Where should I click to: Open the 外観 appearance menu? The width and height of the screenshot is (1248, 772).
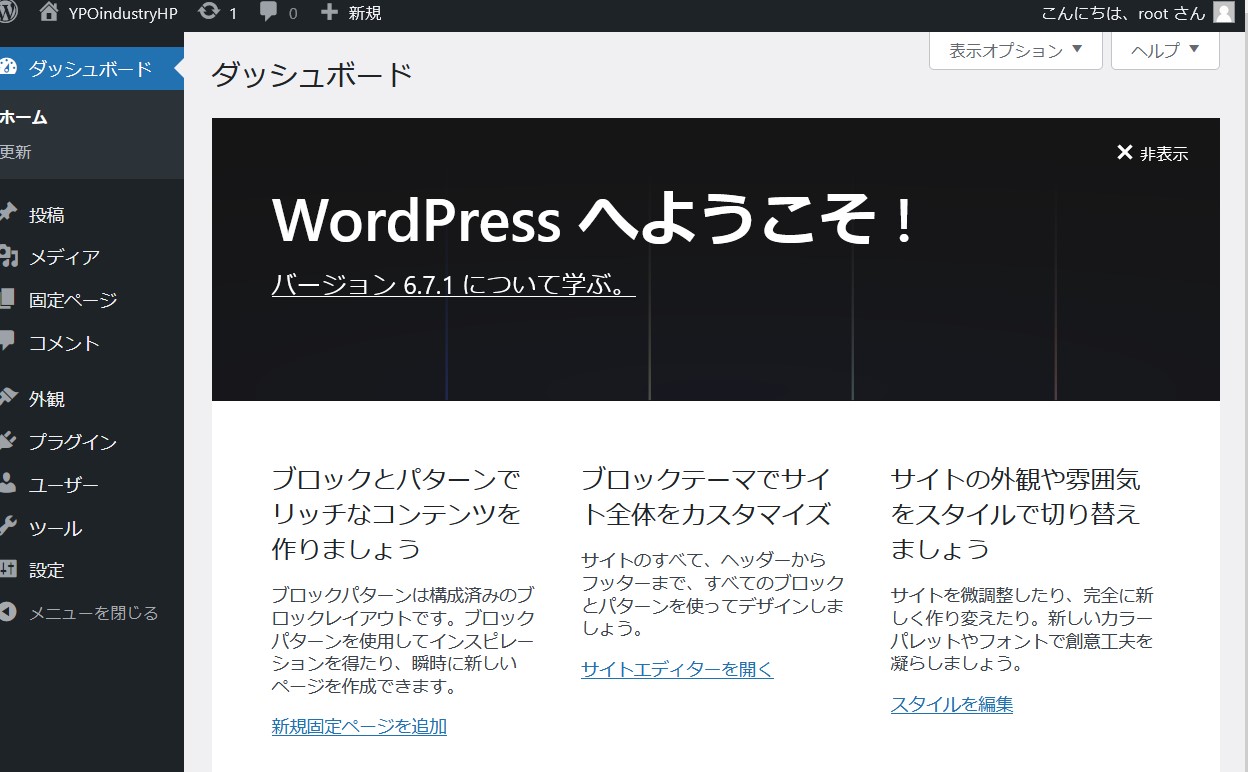47,399
